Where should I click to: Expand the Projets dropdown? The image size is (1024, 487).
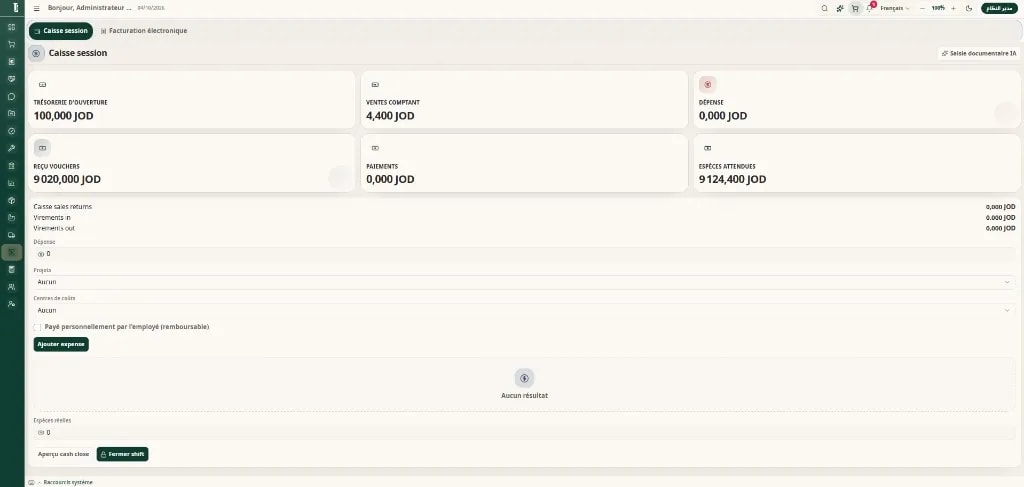pyautogui.click(x=524, y=282)
